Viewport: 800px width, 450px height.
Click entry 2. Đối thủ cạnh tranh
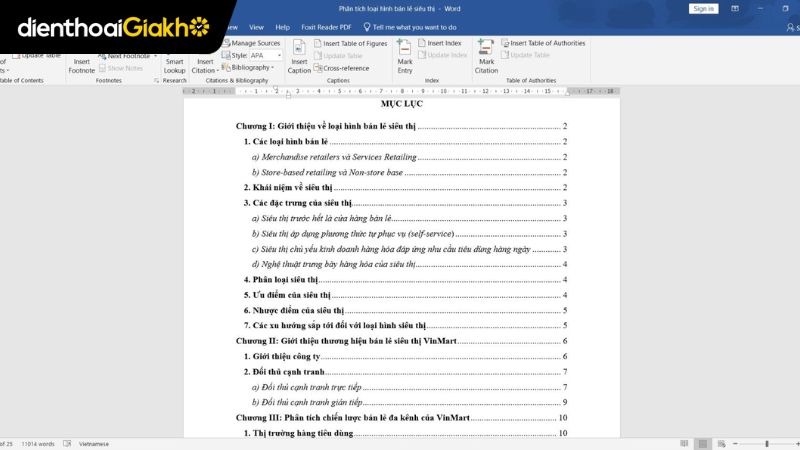(x=406, y=371)
